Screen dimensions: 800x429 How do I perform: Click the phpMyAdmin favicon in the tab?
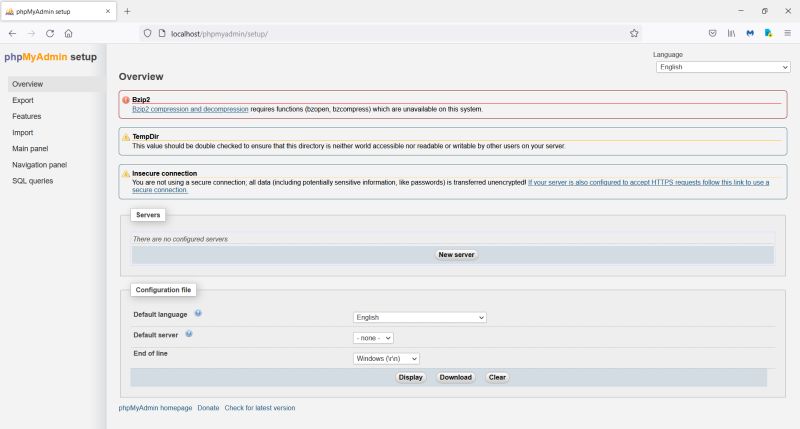point(9,11)
